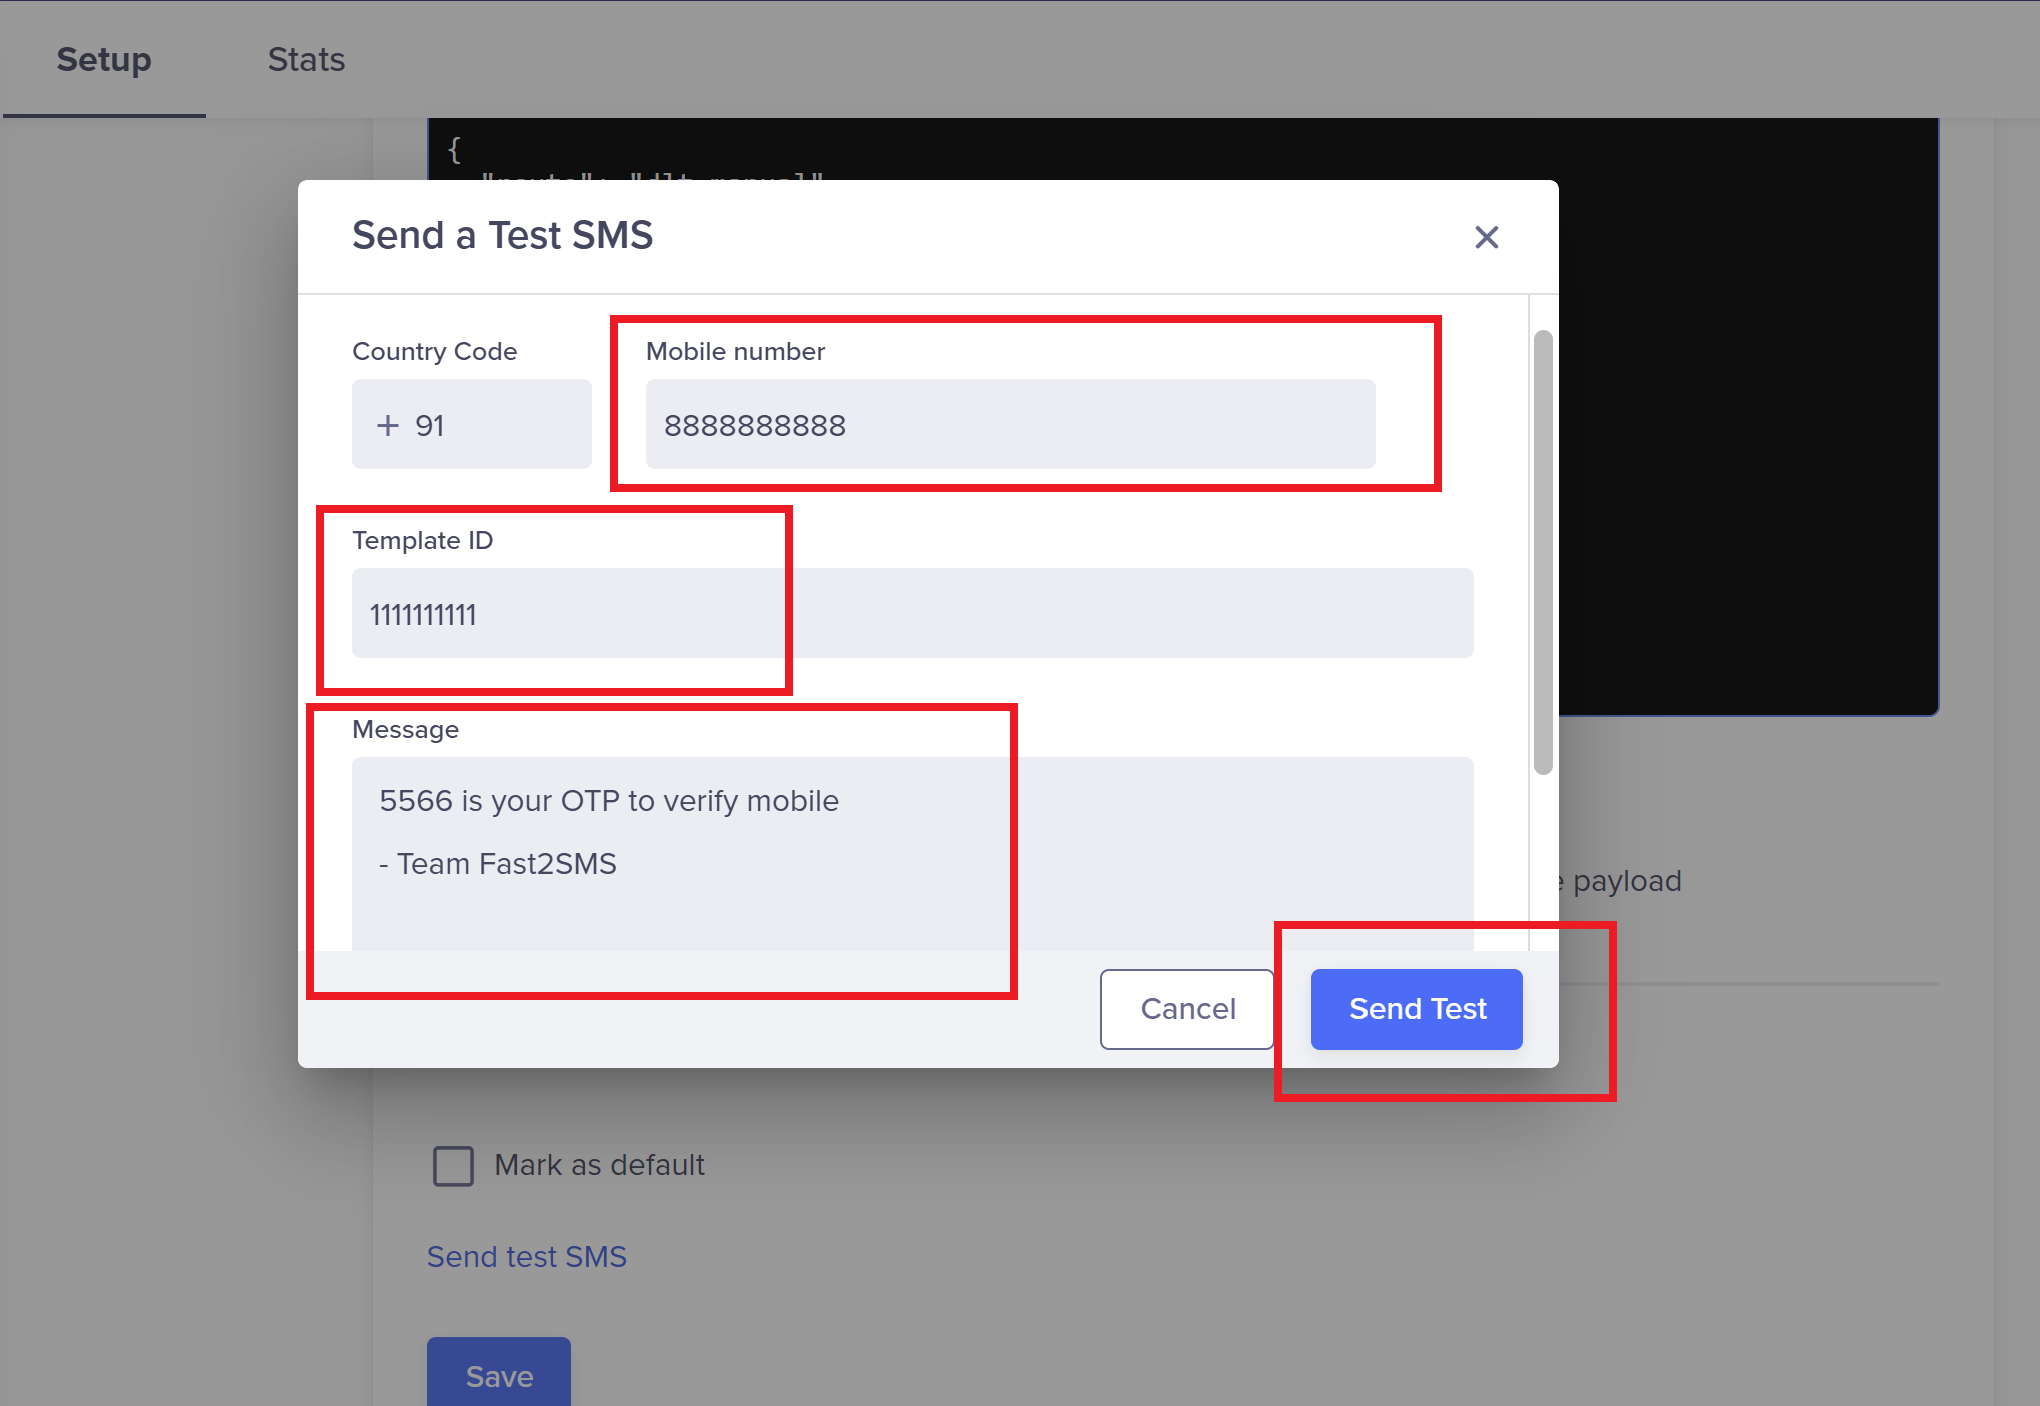The image size is (2040, 1406).
Task: Click the Save button
Action: pyautogui.click(x=499, y=1375)
